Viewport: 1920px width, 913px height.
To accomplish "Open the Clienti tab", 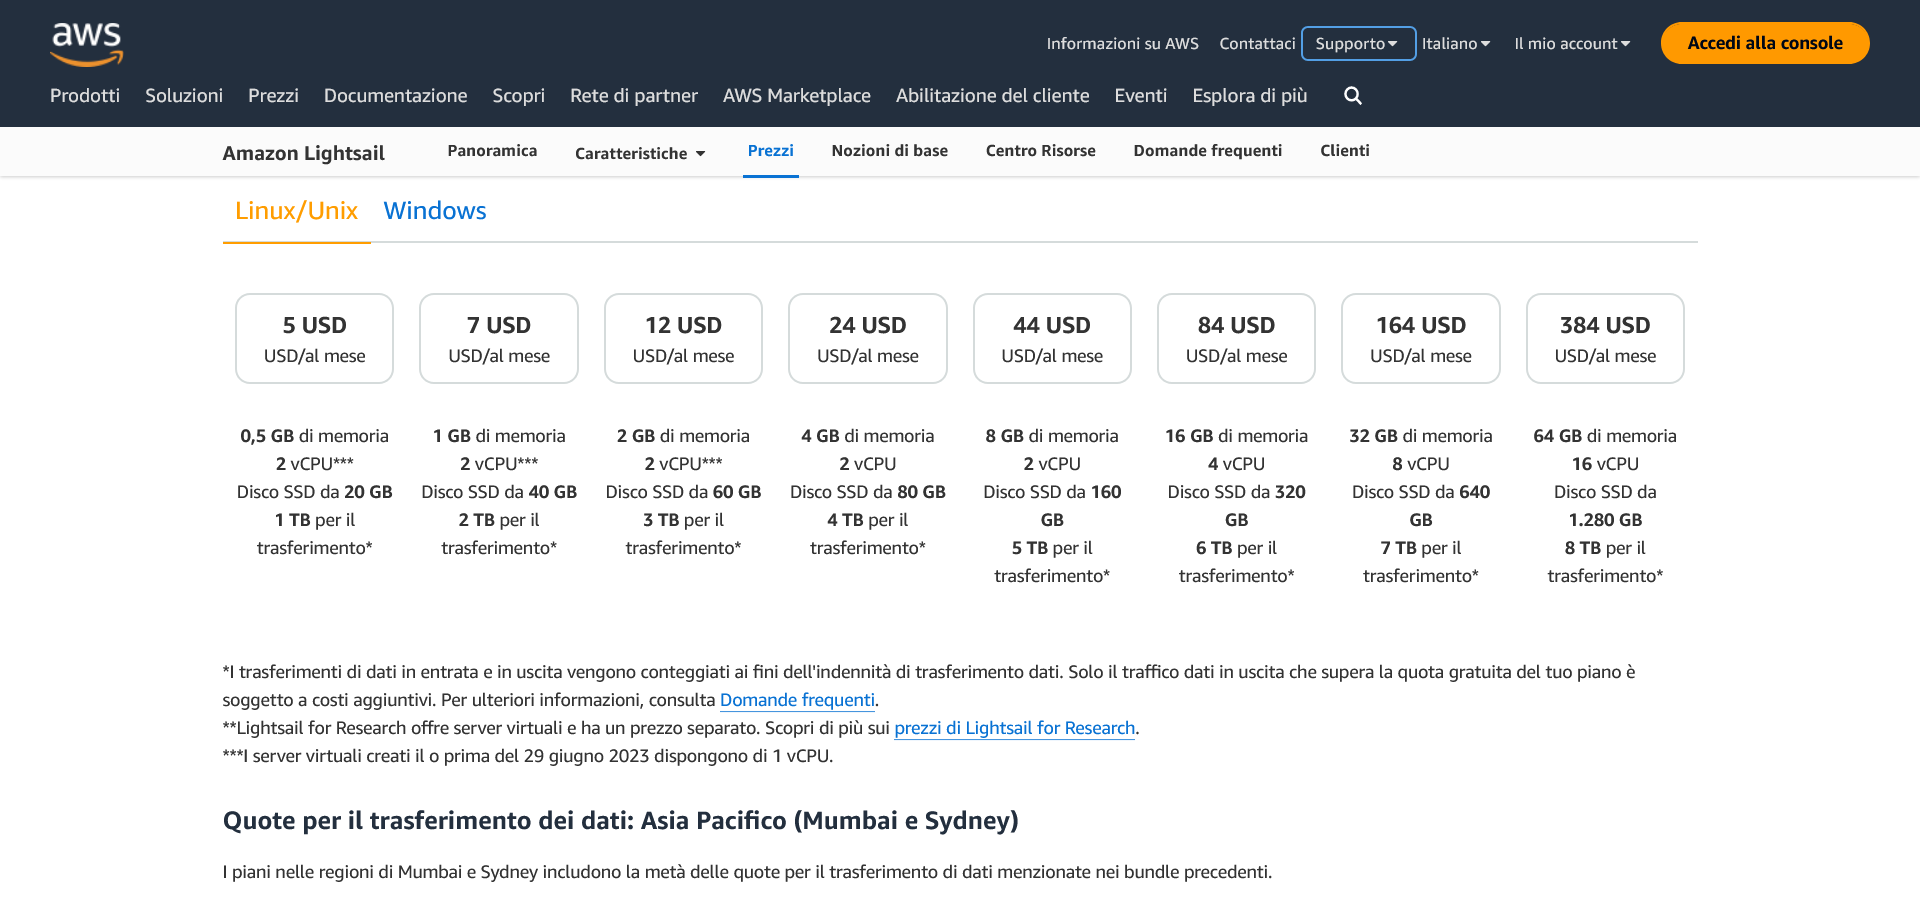I will pos(1344,151).
